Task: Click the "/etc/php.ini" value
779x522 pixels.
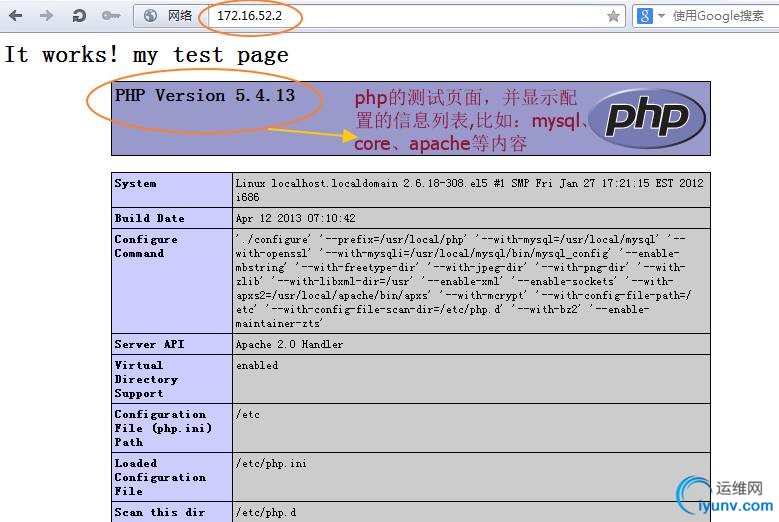Action: click(x=271, y=463)
